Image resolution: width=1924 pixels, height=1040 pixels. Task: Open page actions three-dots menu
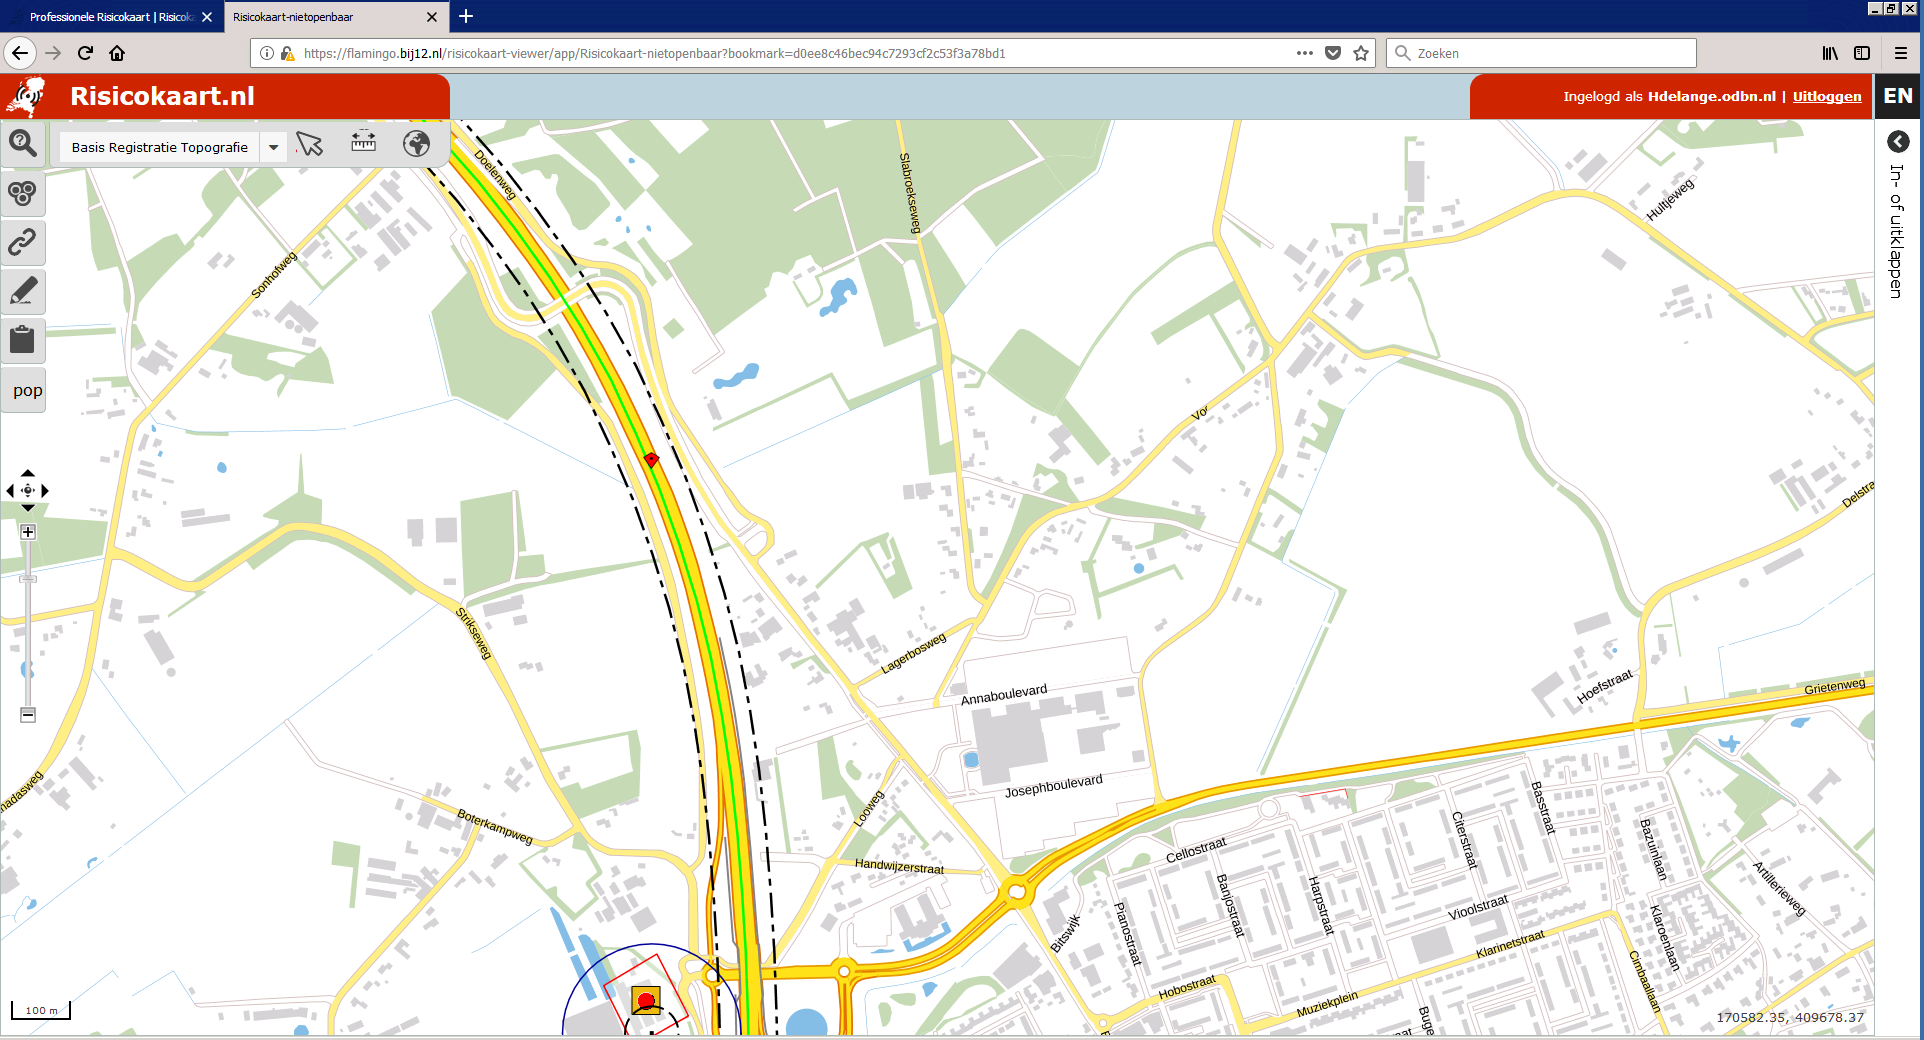pos(1304,53)
